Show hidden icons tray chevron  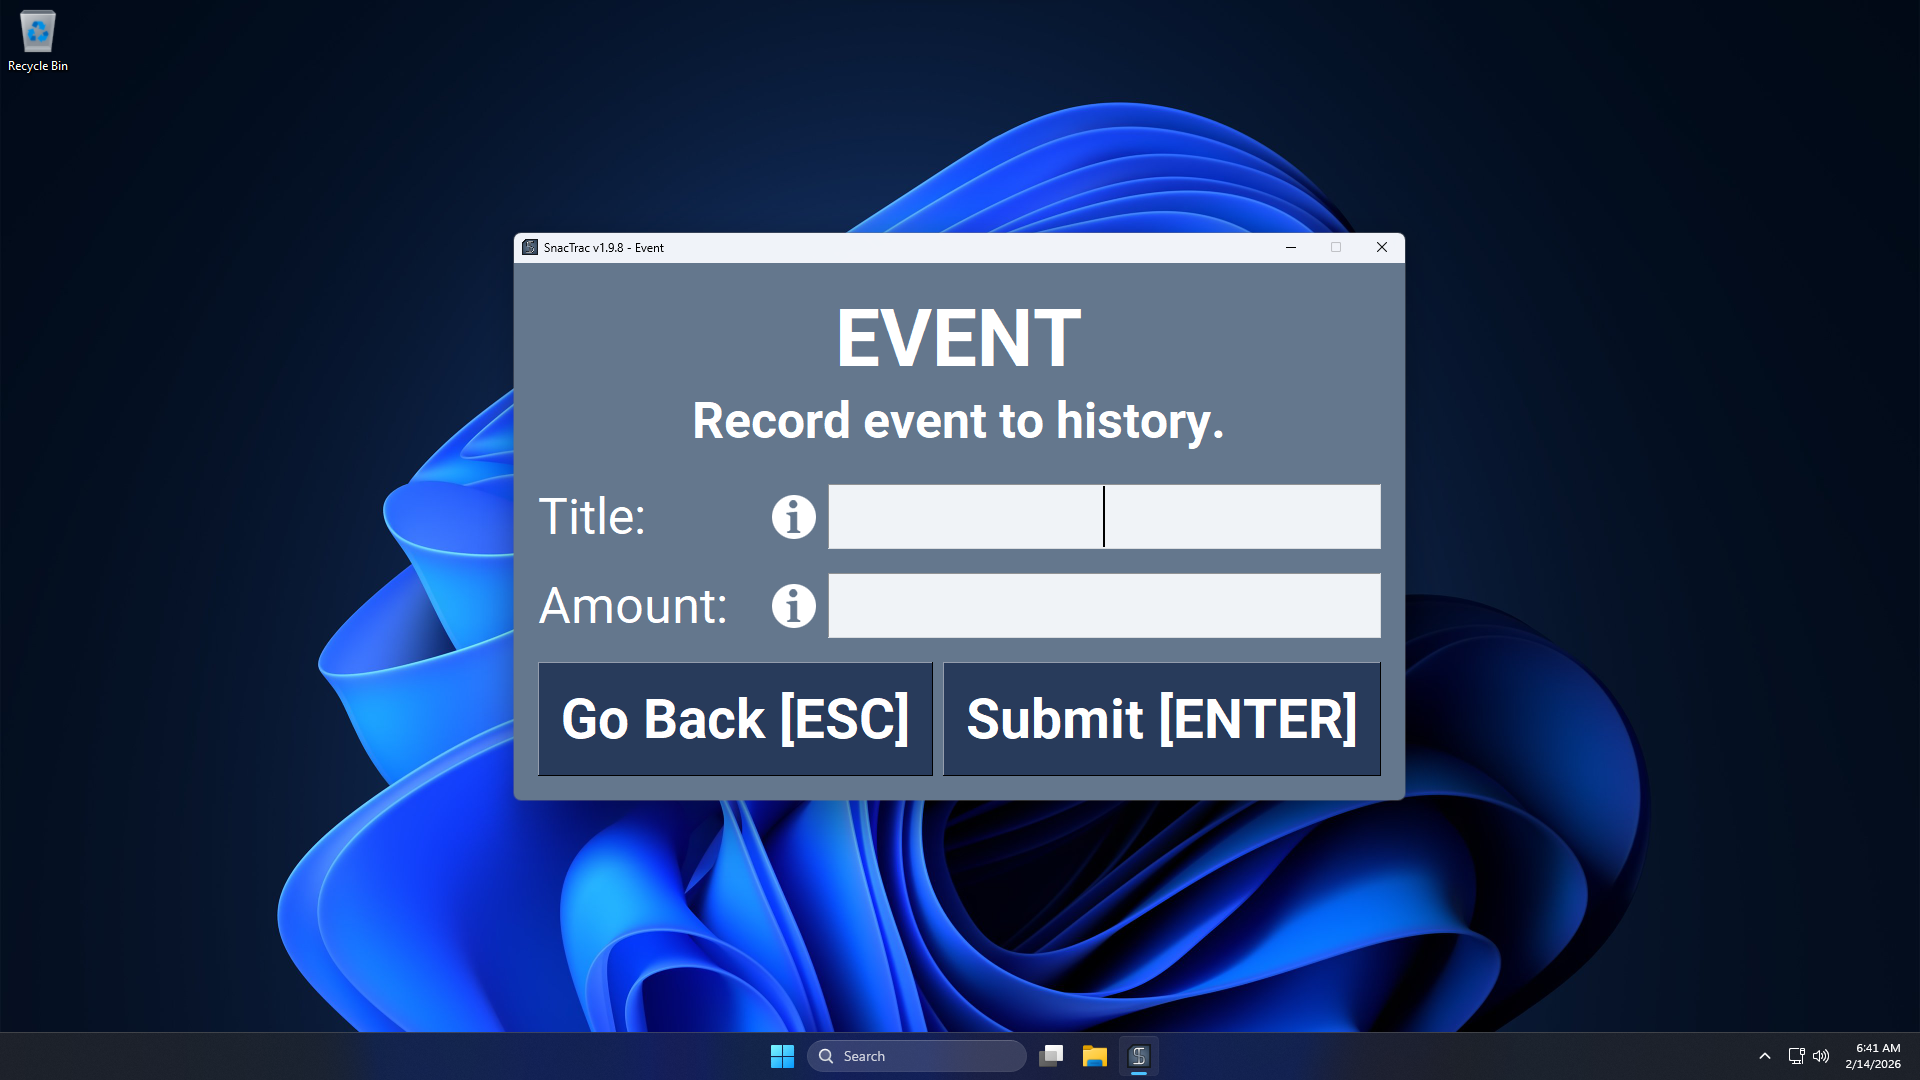pyautogui.click(x=1765, y=1056)
